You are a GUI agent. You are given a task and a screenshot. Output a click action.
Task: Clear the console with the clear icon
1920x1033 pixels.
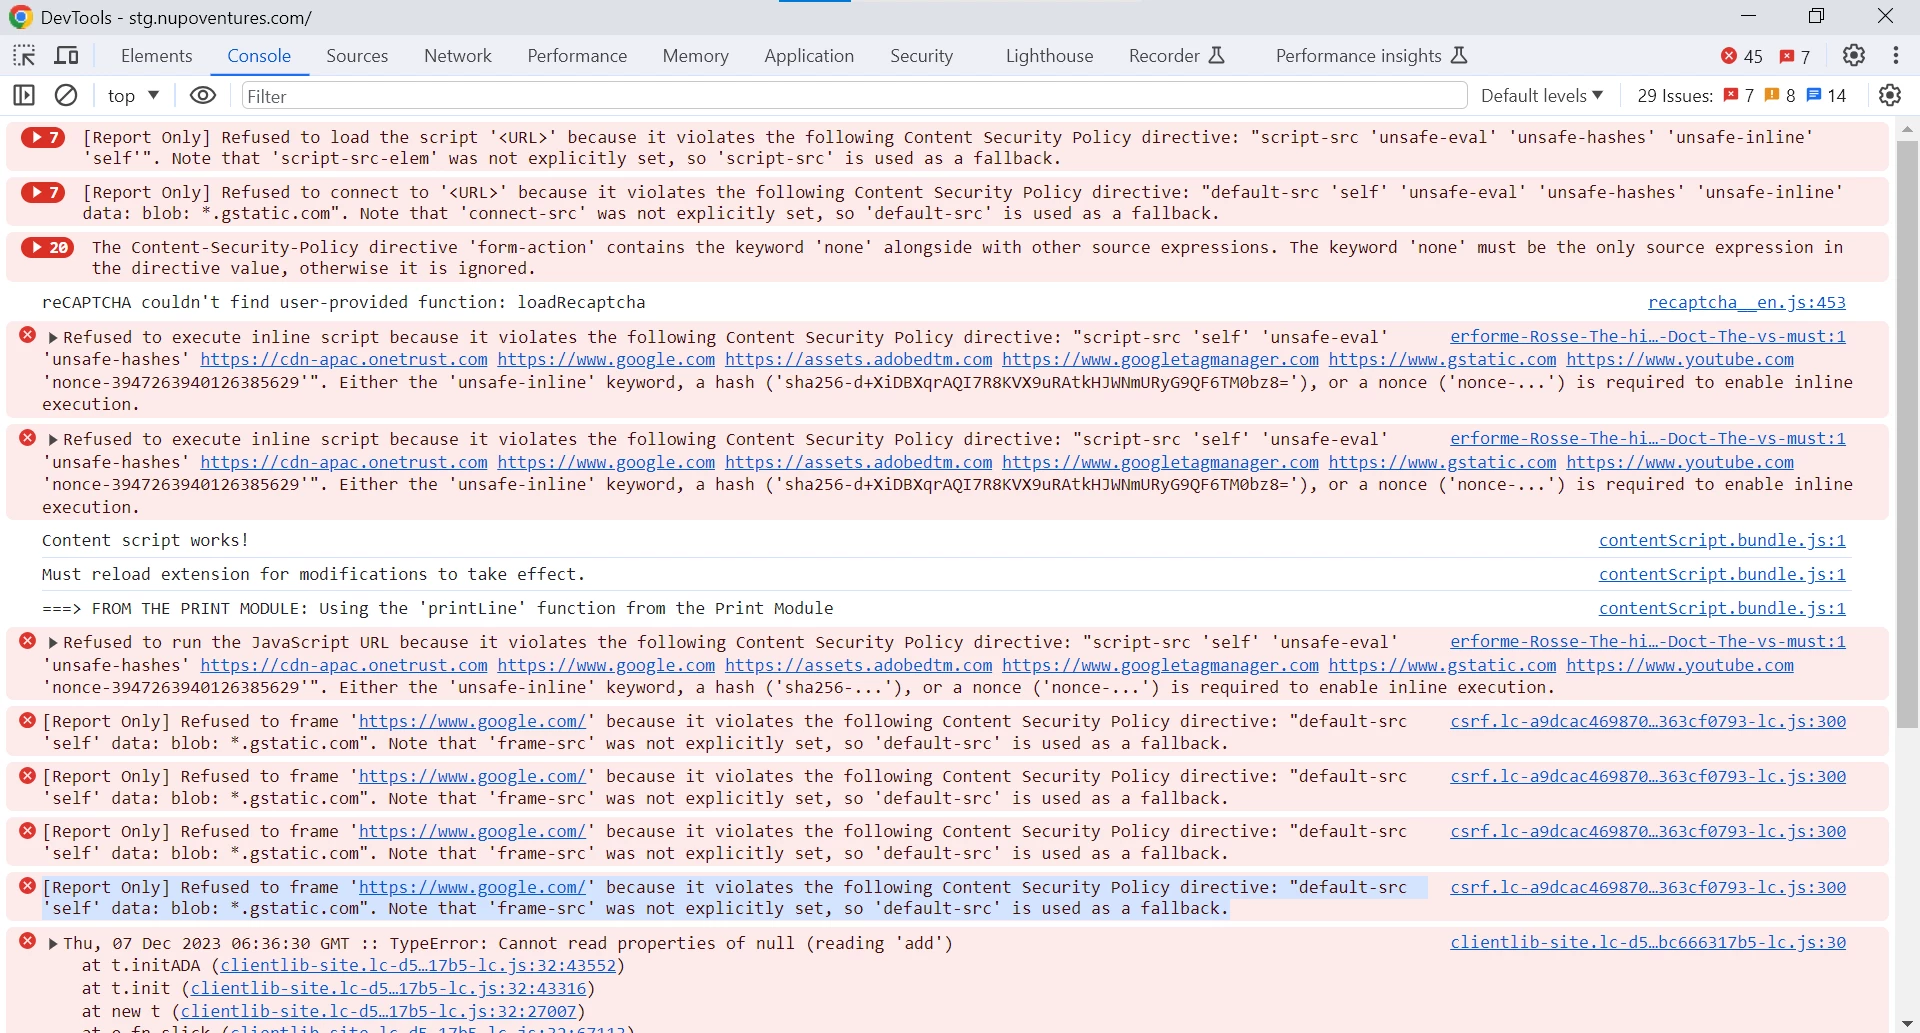[66, 95]
